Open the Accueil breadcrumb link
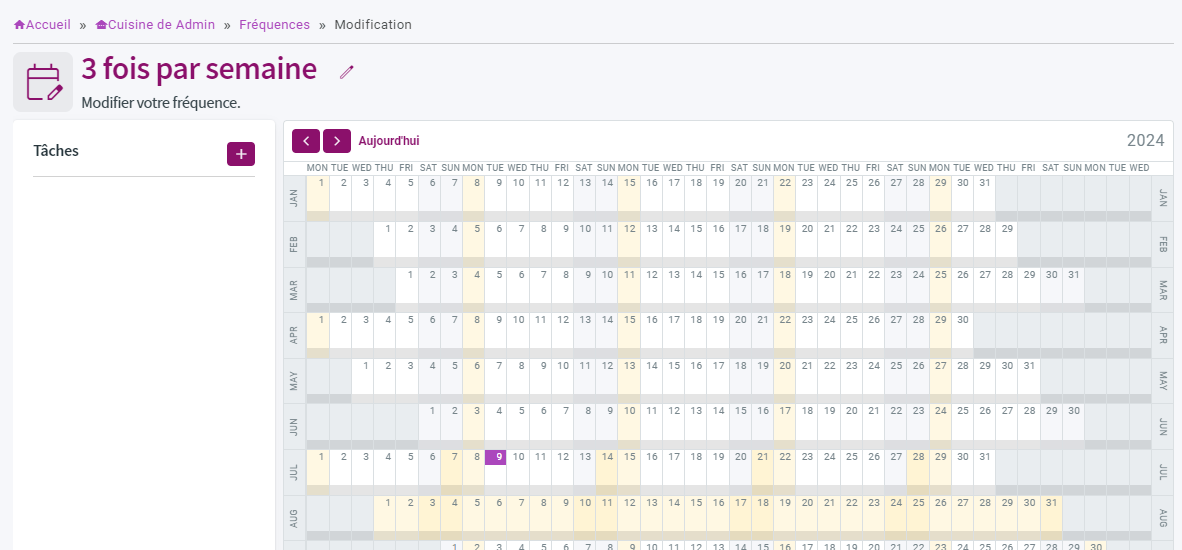The width and height of the screenshot is (1182, 550). coord(48,25)
